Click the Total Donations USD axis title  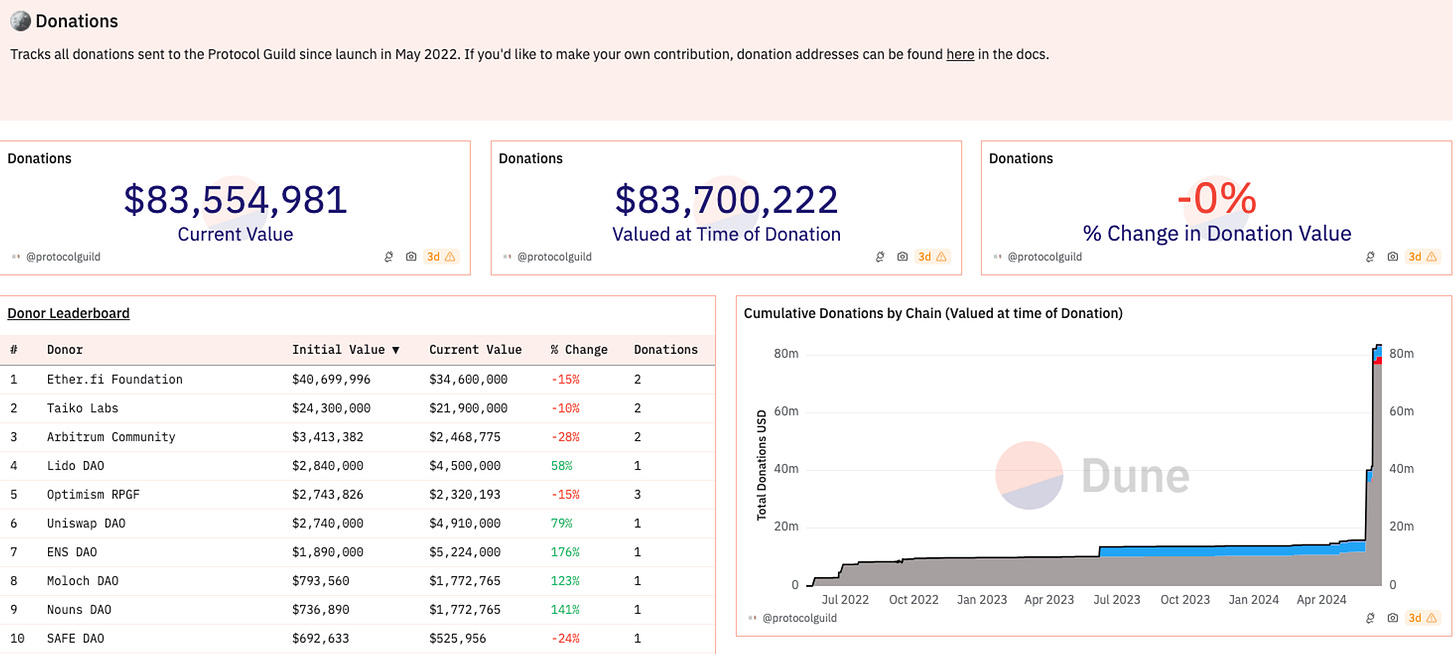762,464
